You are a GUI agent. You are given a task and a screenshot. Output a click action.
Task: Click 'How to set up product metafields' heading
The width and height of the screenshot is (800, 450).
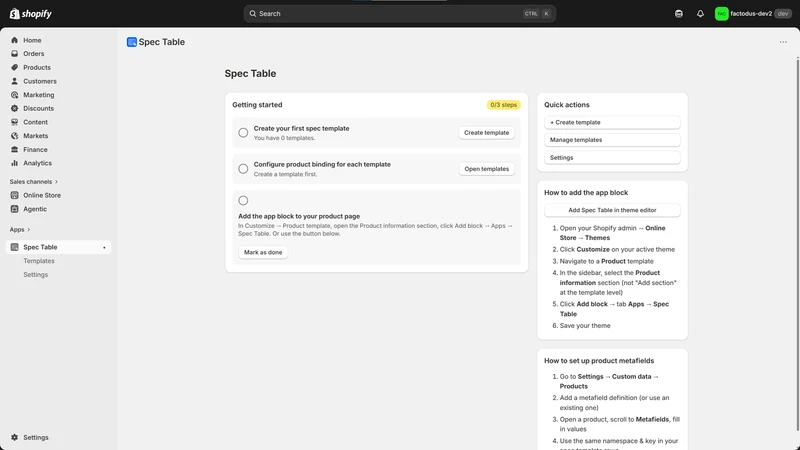599,361
